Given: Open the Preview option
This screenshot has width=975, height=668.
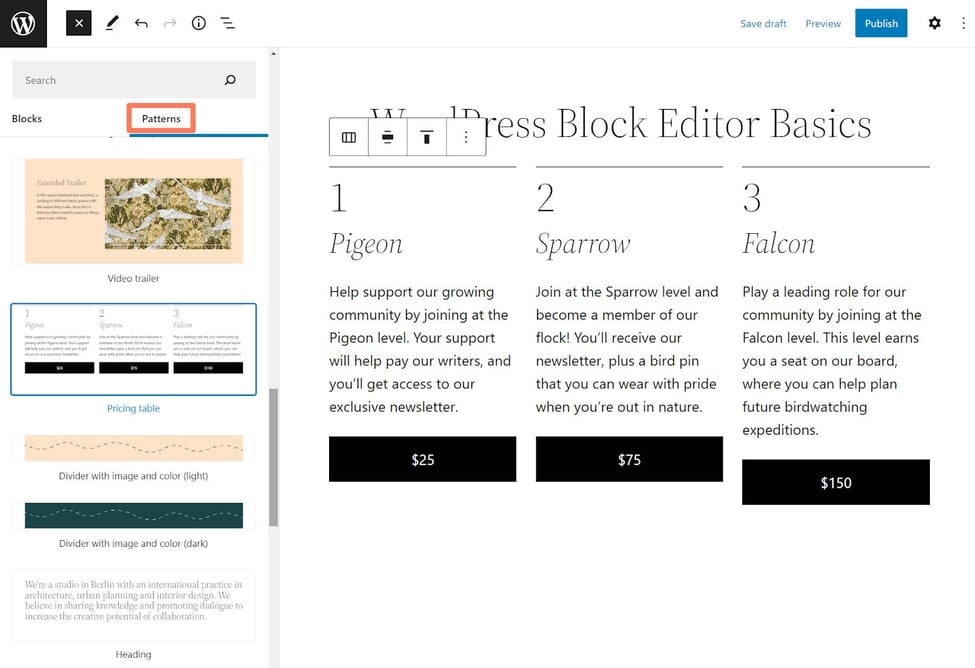Looking at the screenshot, I should 823,23.
